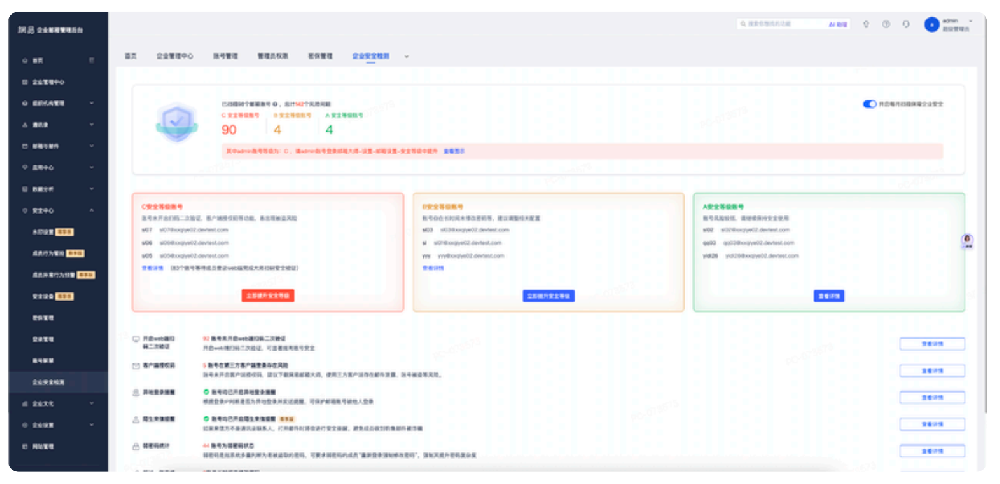Expand the 组织机构管理 sidebar chevron
Screen dimensions: 1000x484
(92, 103)
